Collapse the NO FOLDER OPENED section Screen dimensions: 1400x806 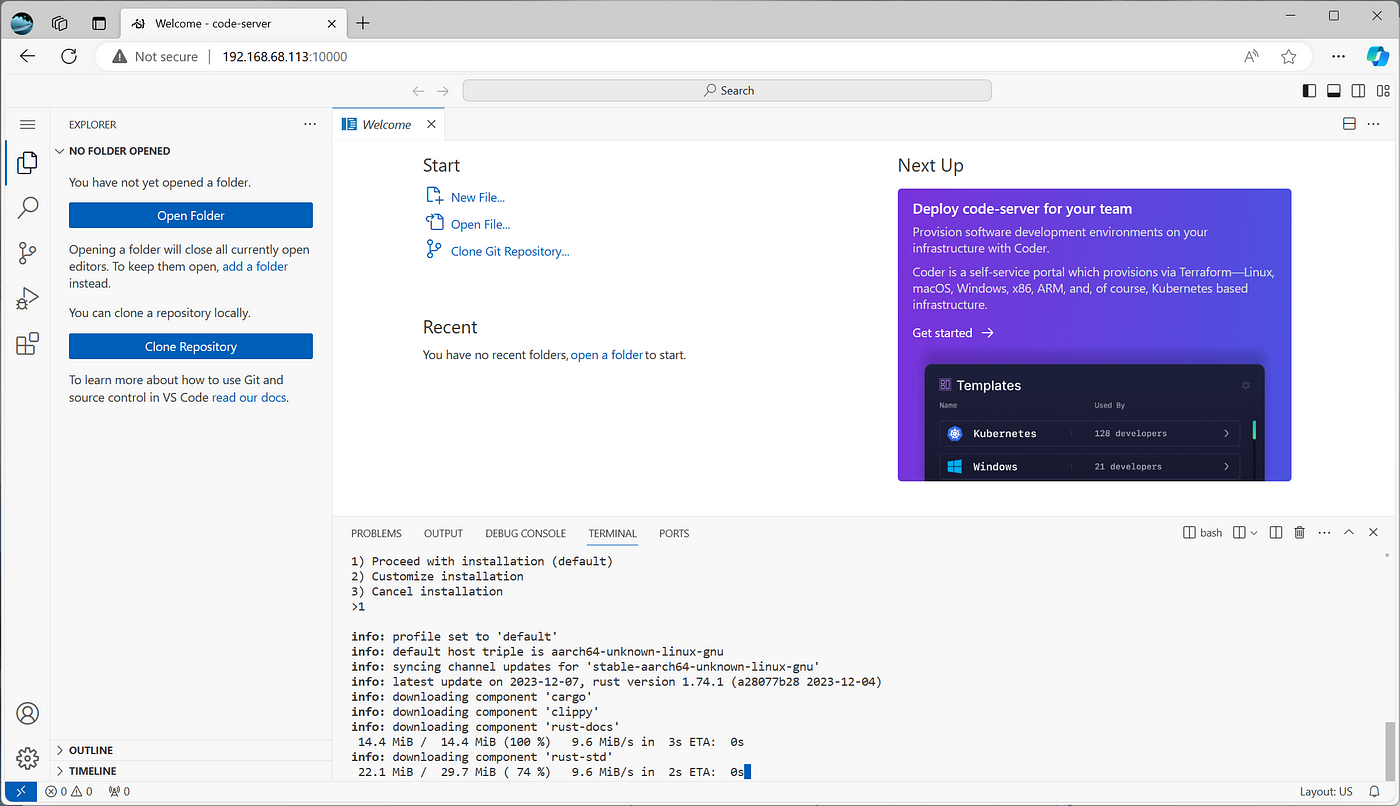191,151
